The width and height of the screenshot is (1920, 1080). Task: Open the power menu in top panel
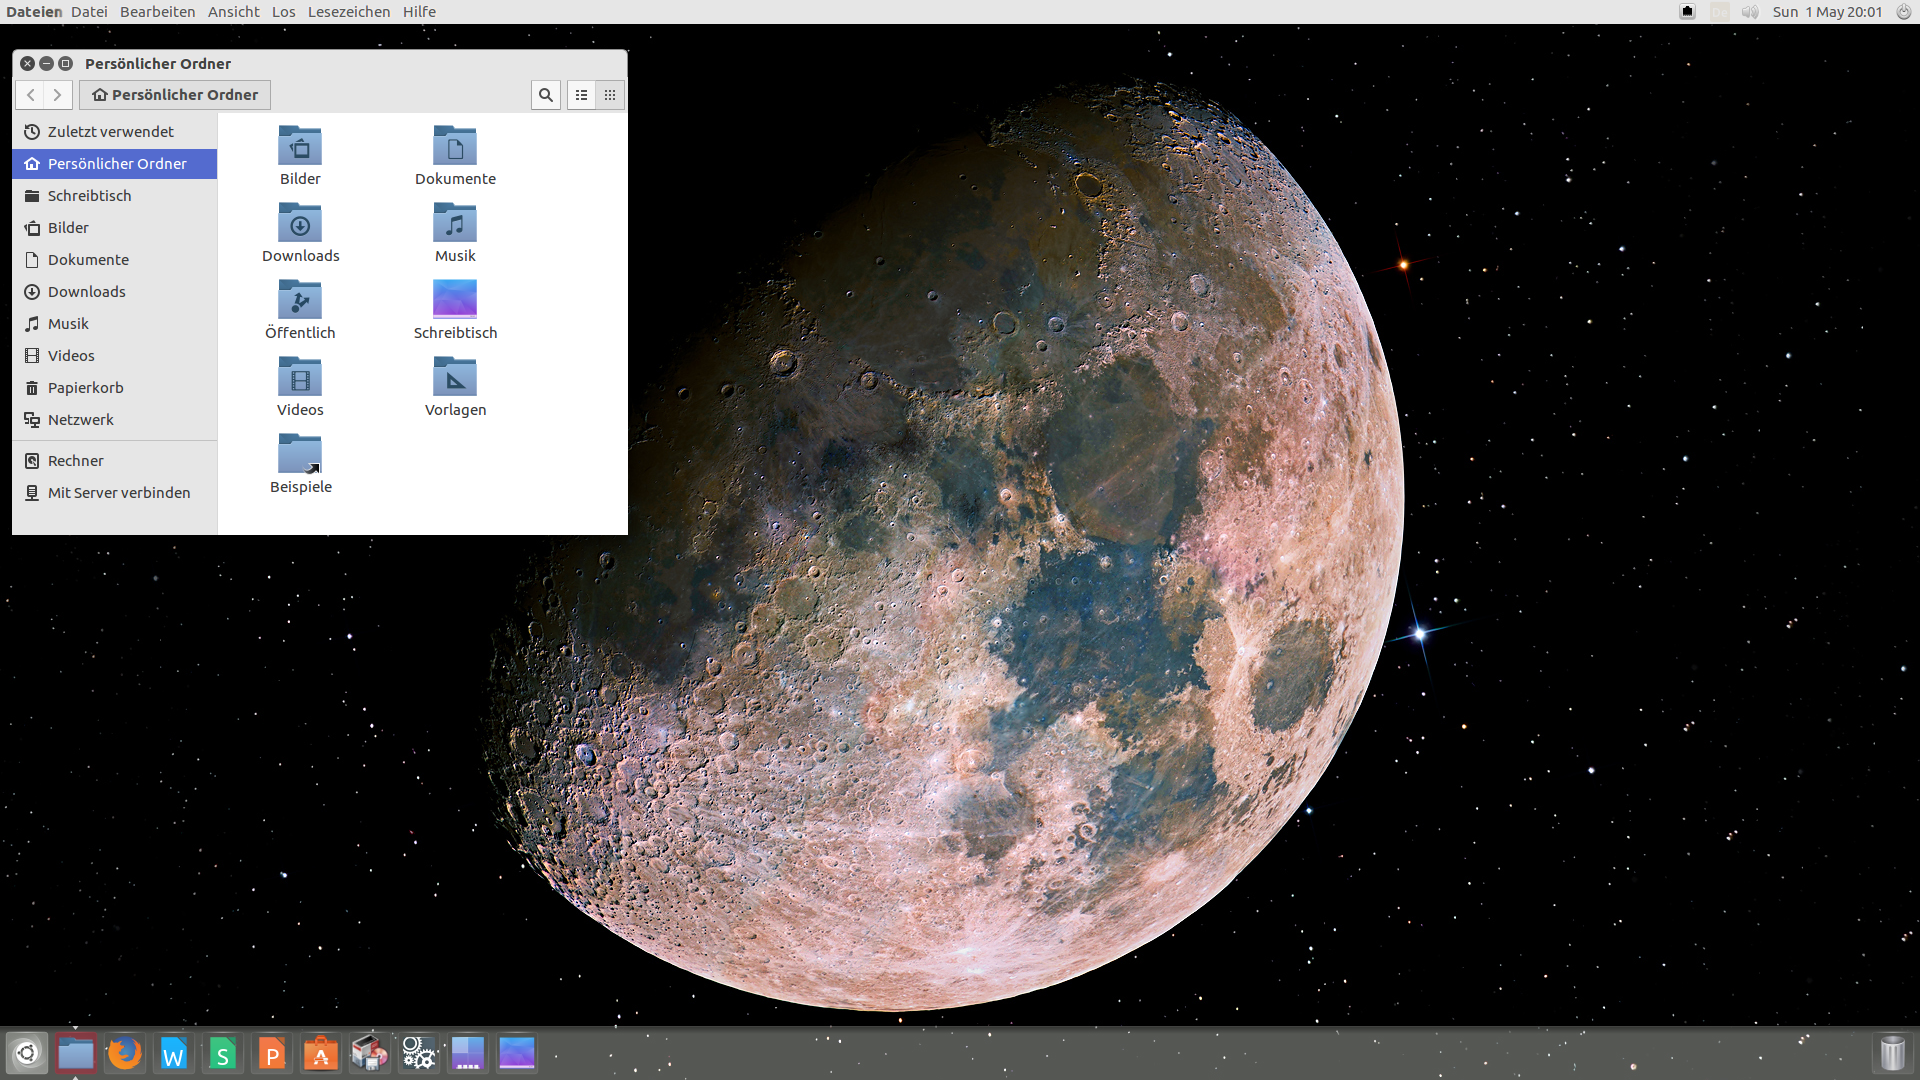tap(1903, 12)
